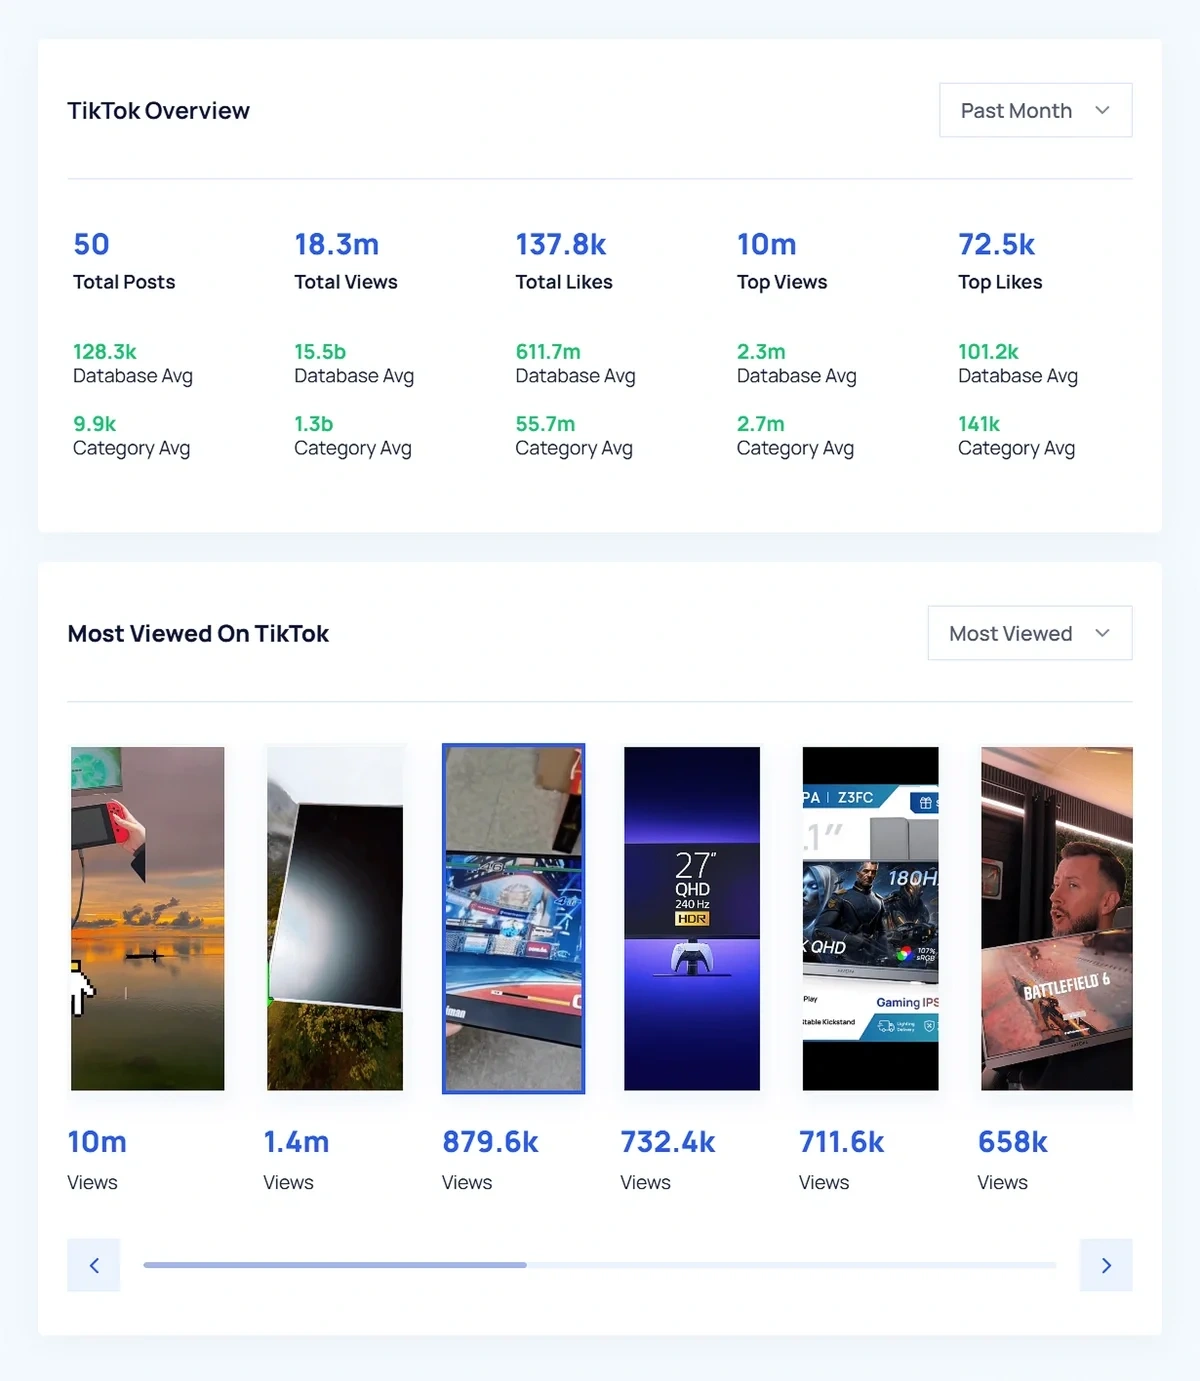Click the 27-inch QHD monitor video thumbnail

[691, 917]
